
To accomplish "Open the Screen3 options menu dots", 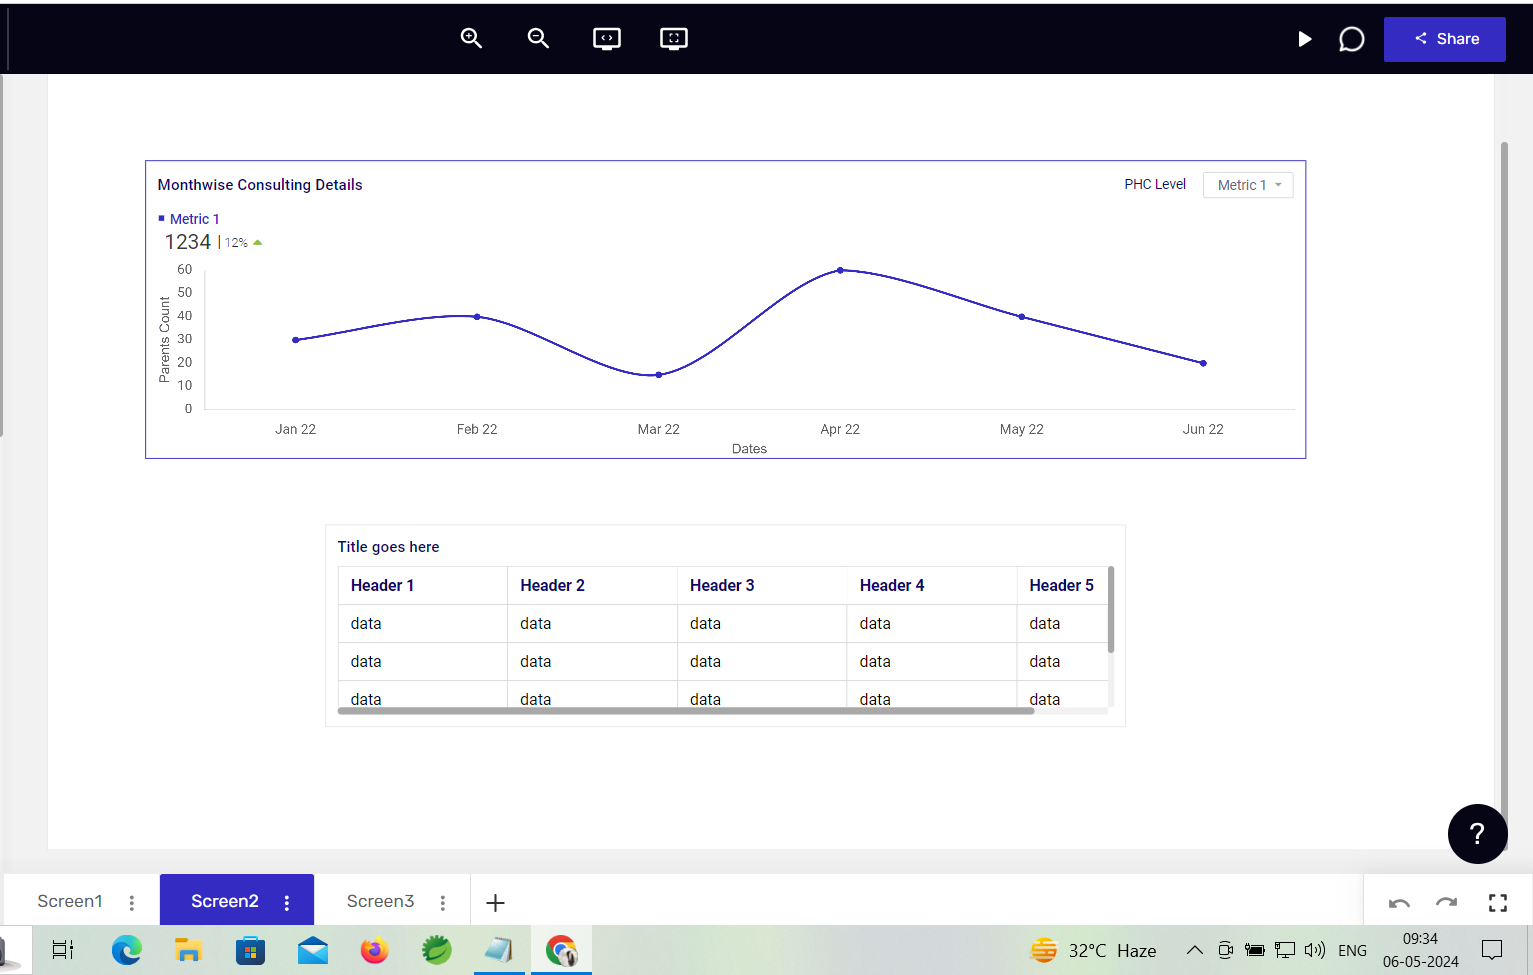I will pyautogui.click(x=443, y=902).
